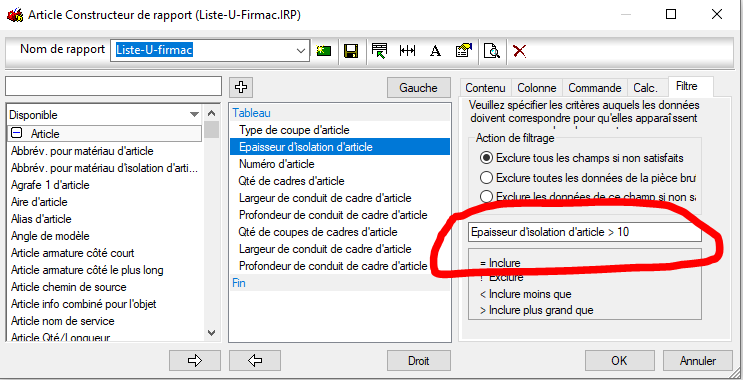
Task: Select 'Exclure toutes les données de la pièce' option
Action: 486,178
